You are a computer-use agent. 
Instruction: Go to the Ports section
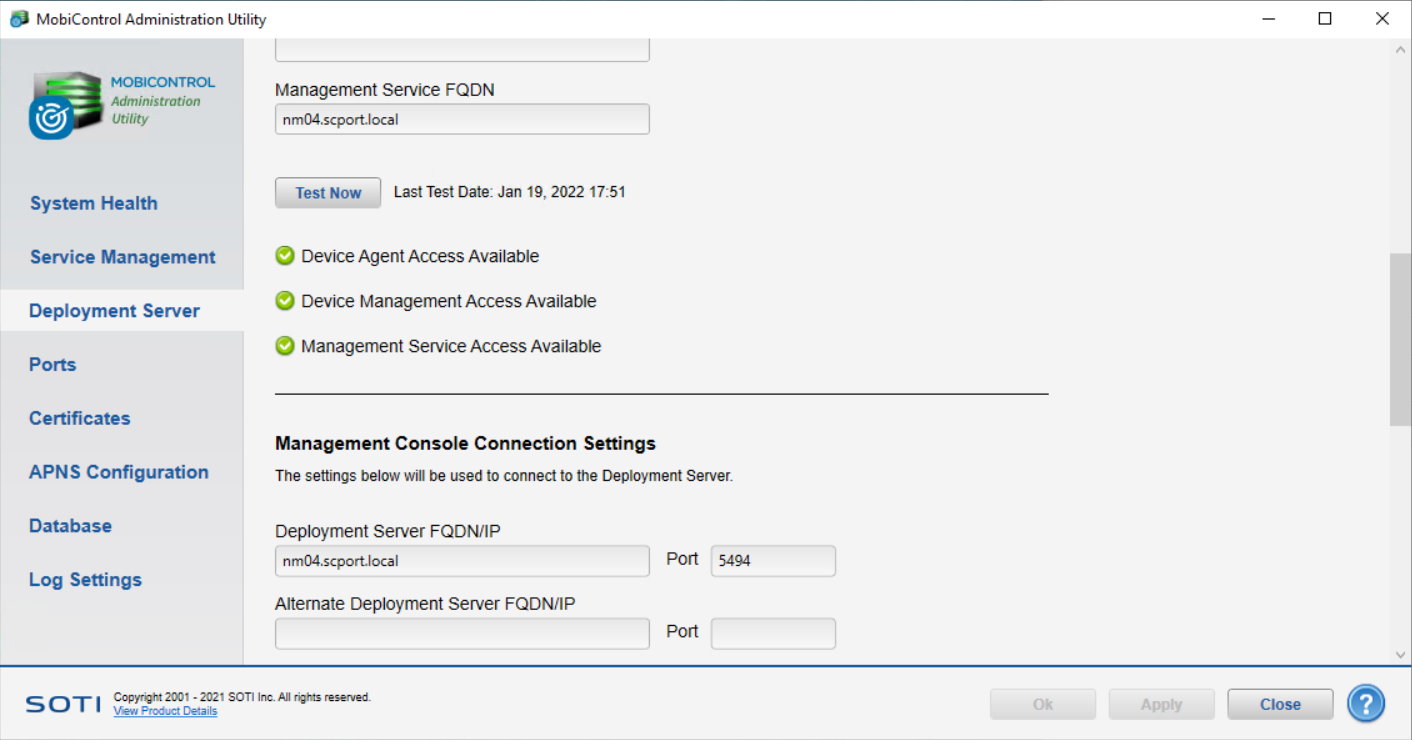point(53,365)
